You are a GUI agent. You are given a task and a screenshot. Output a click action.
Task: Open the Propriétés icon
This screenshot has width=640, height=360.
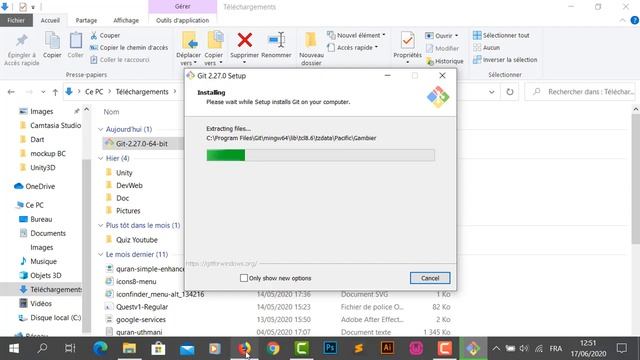[407, 40]
